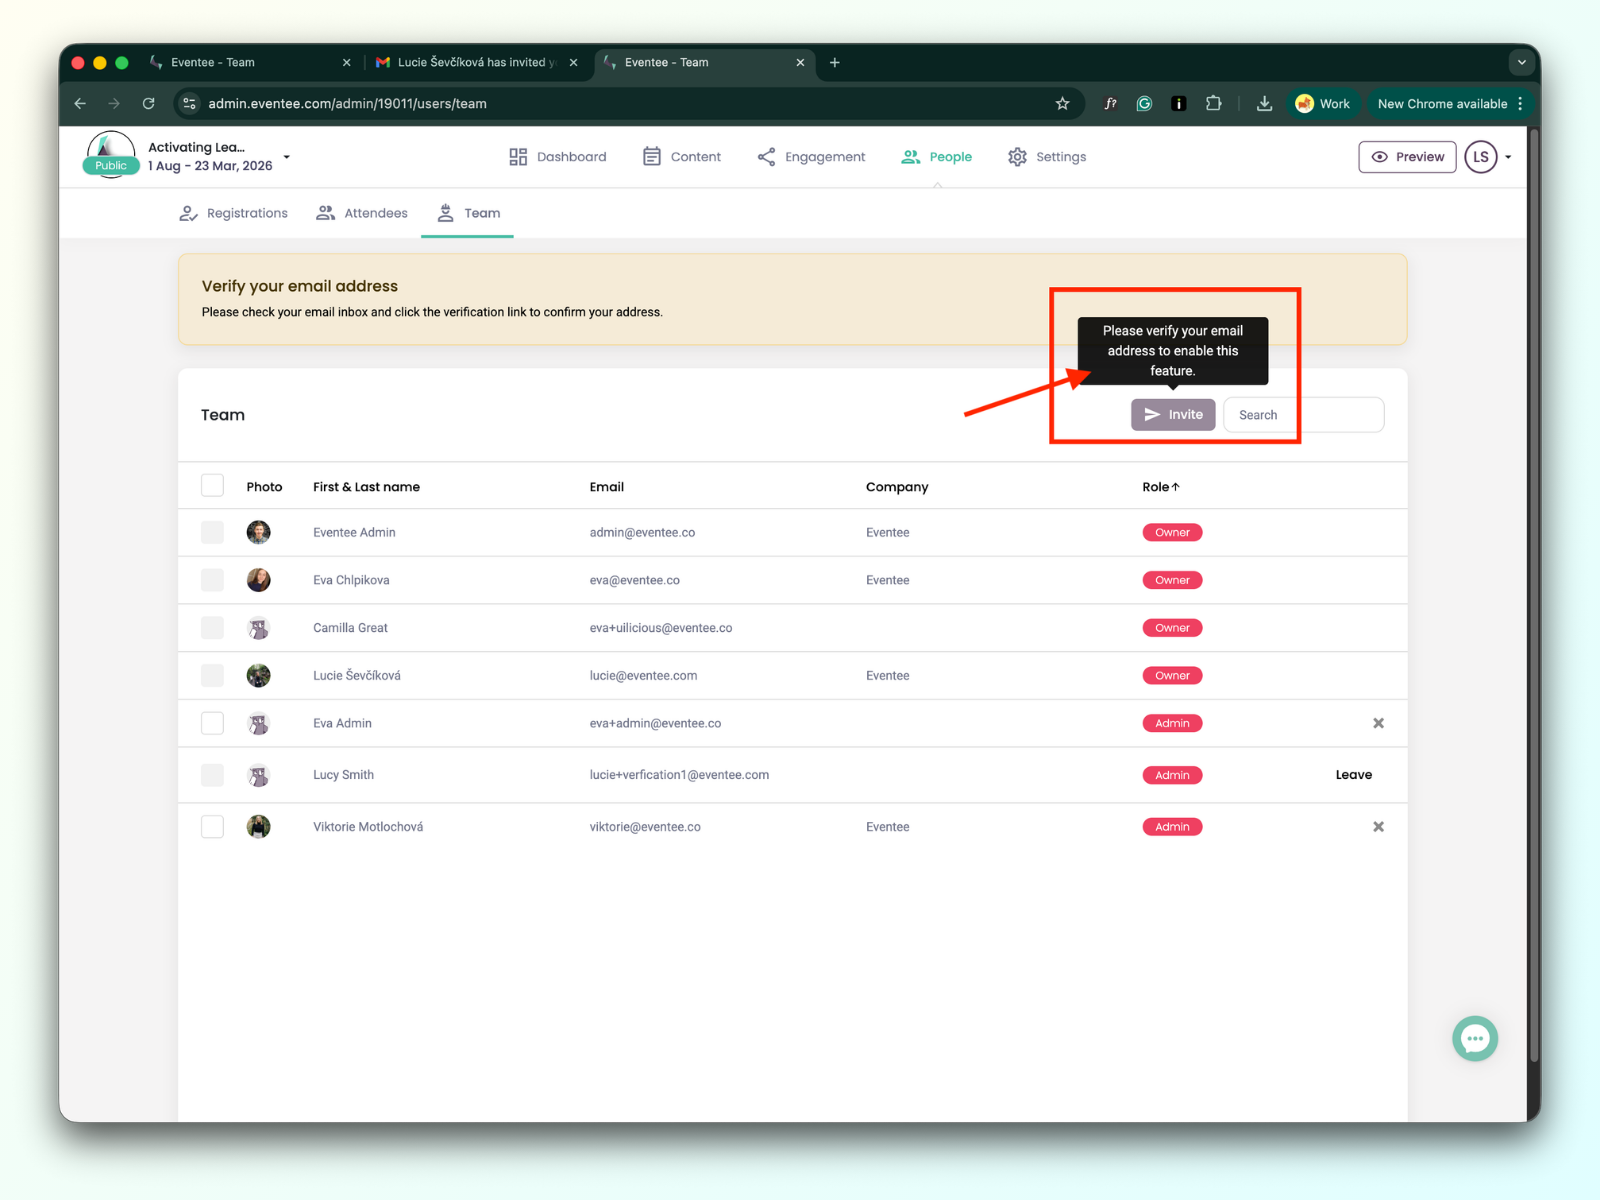This screenshot has width=1600, height=1200.
Task: Click the browser address bar URL
Action: tap(347, 104)
